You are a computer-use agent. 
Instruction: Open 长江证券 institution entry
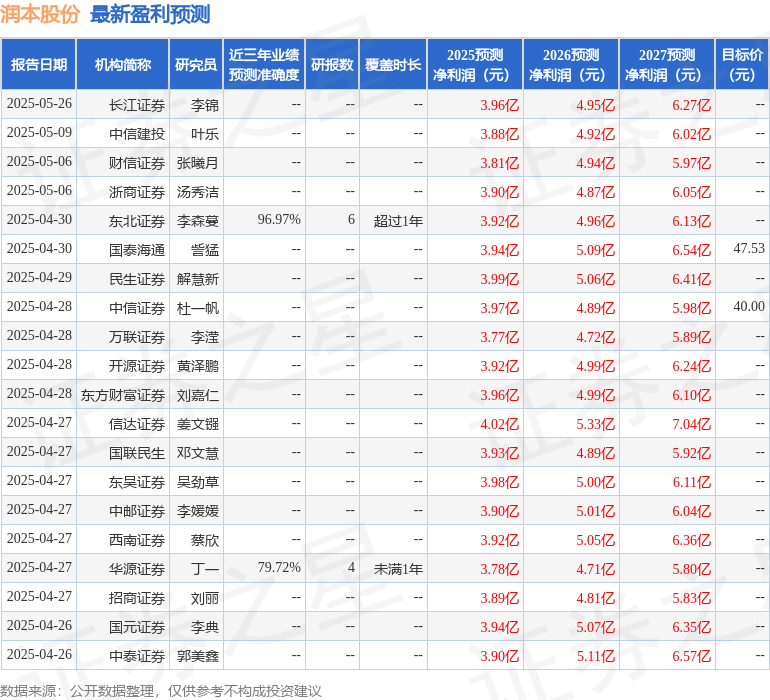tap(137, 105)
